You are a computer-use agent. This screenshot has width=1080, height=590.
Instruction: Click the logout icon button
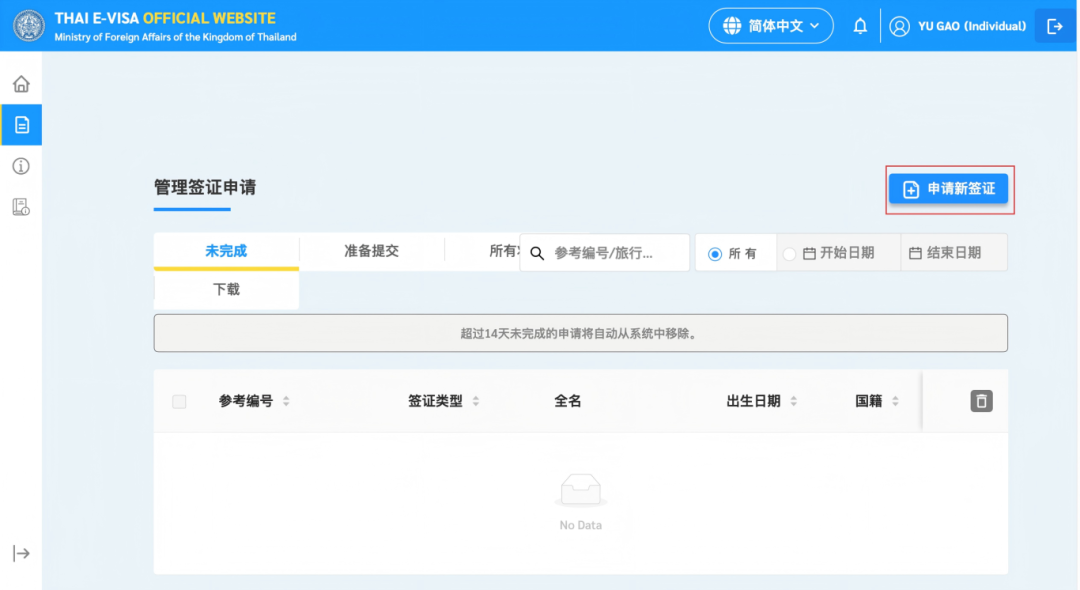click(1054, 26)
